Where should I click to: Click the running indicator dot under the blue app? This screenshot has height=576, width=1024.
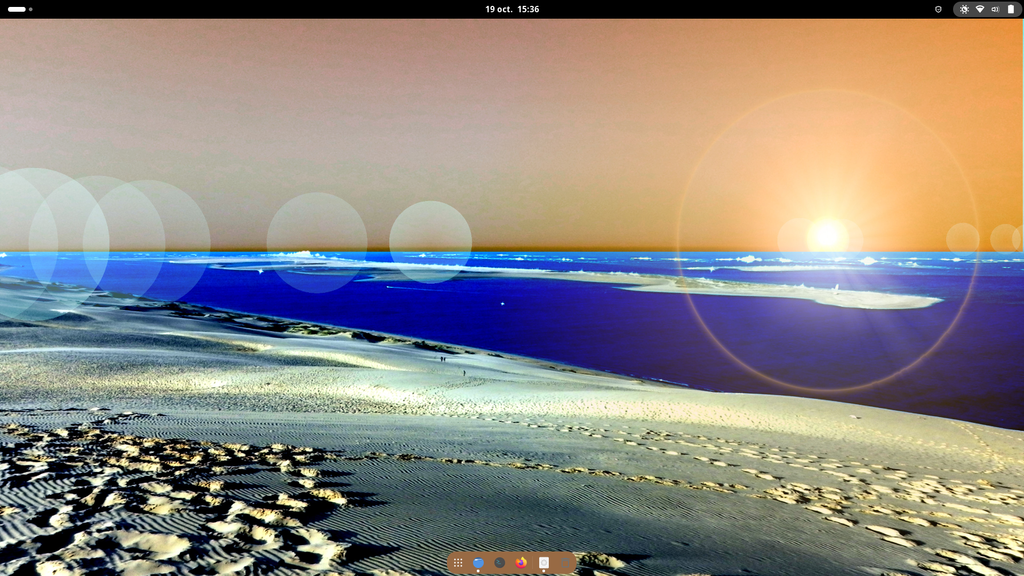coord(478,572)
